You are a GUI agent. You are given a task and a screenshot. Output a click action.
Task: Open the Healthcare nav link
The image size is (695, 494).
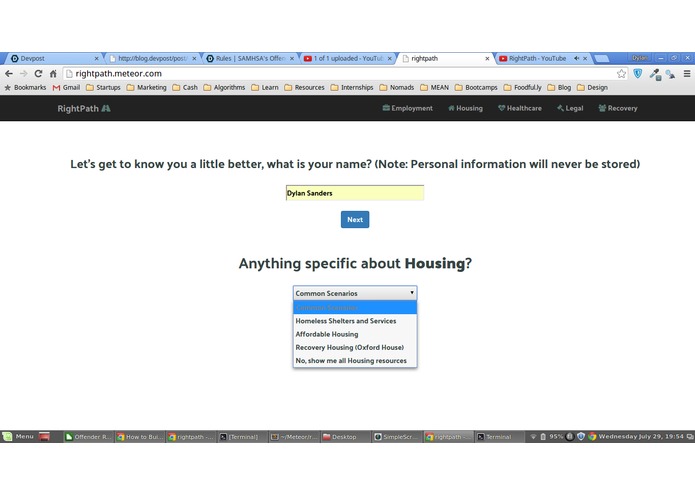pyautogui.click(x=519, y=108)
